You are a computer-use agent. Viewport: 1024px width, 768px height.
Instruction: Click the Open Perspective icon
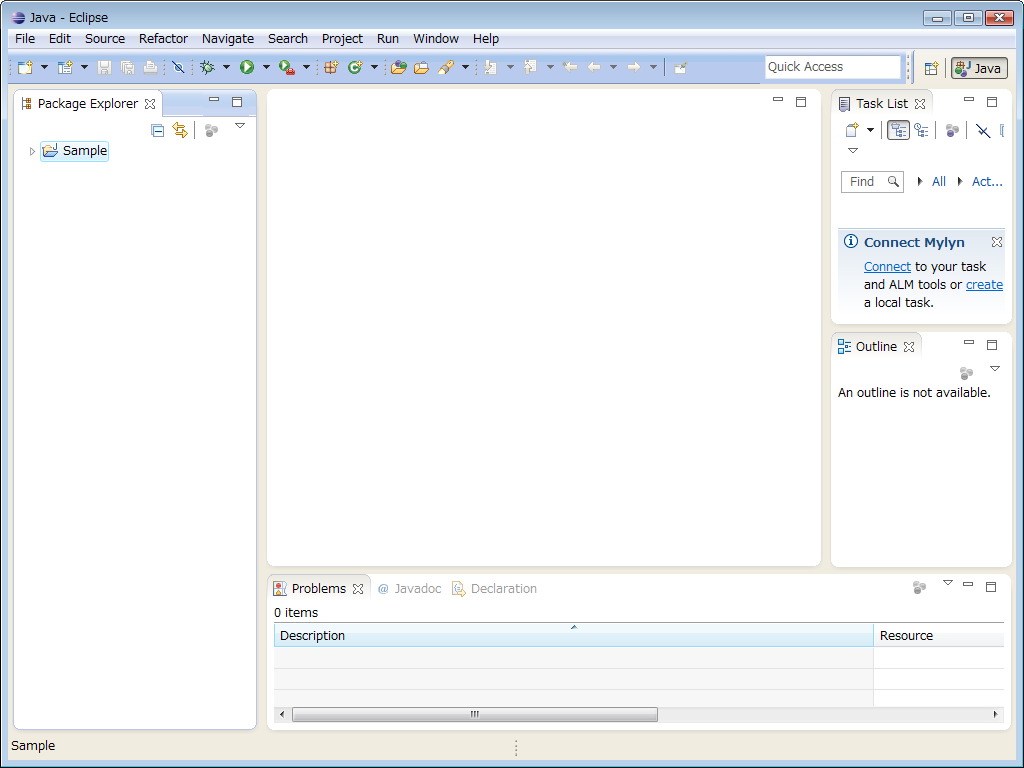tap(931, 68)
